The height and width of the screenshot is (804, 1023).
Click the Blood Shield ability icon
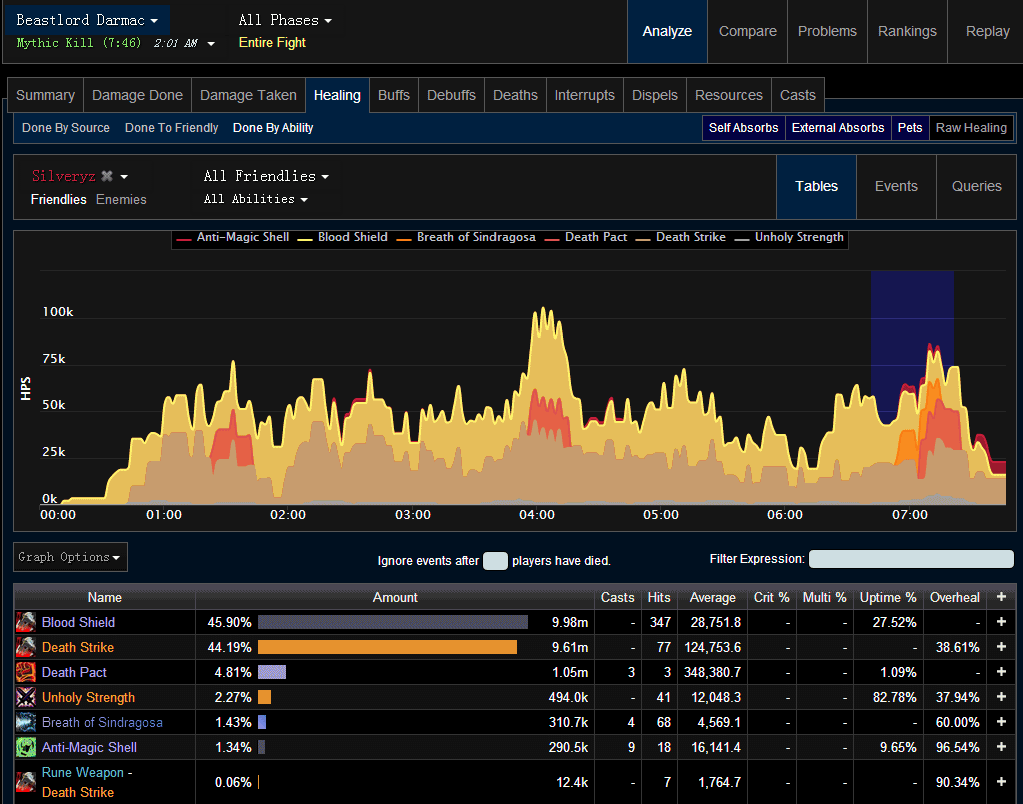(26, 622)
